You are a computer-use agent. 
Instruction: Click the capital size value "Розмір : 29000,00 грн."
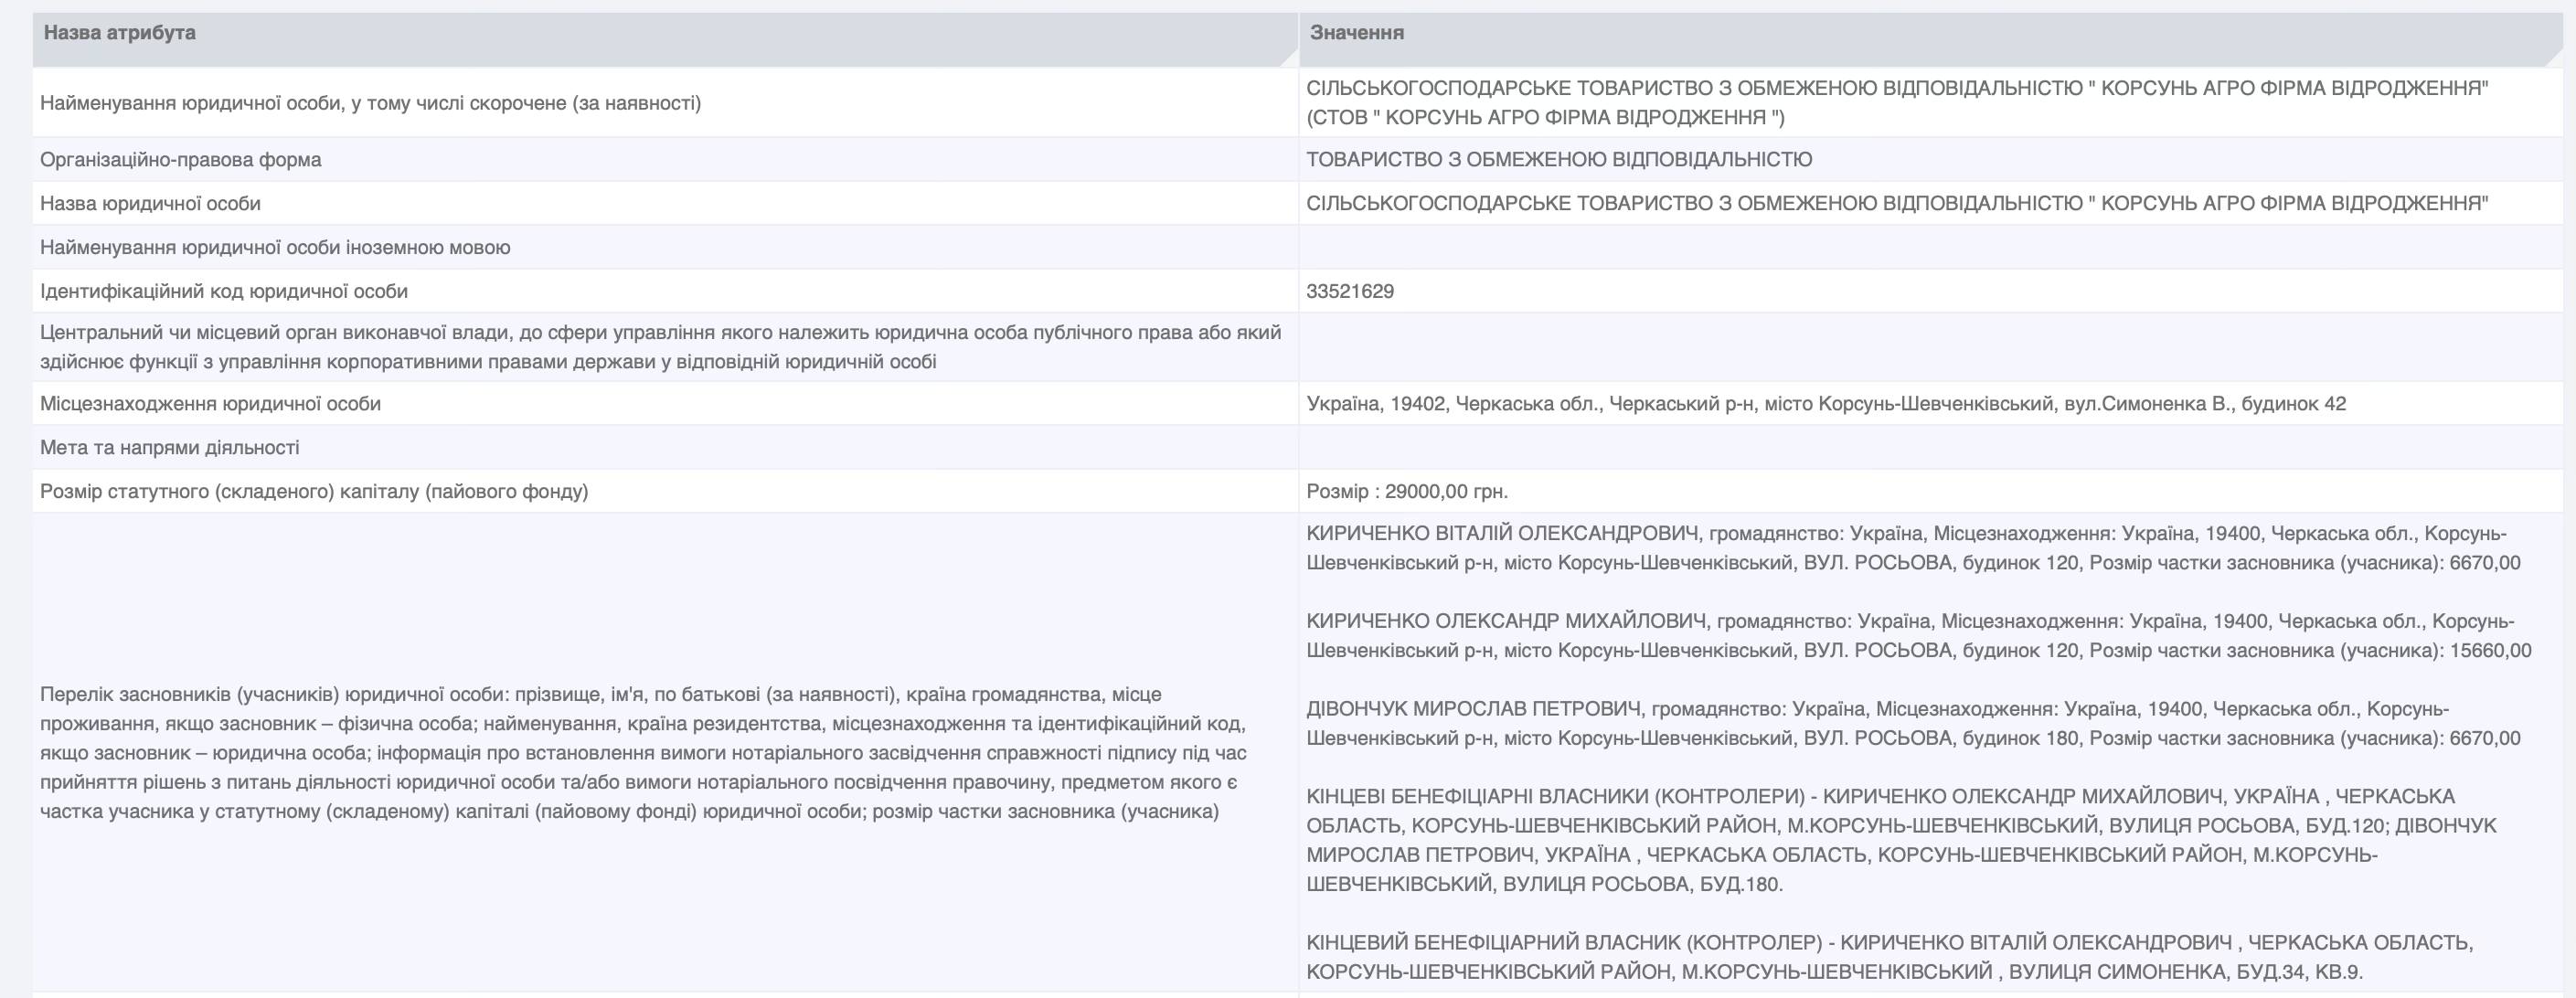[1407, 492]
